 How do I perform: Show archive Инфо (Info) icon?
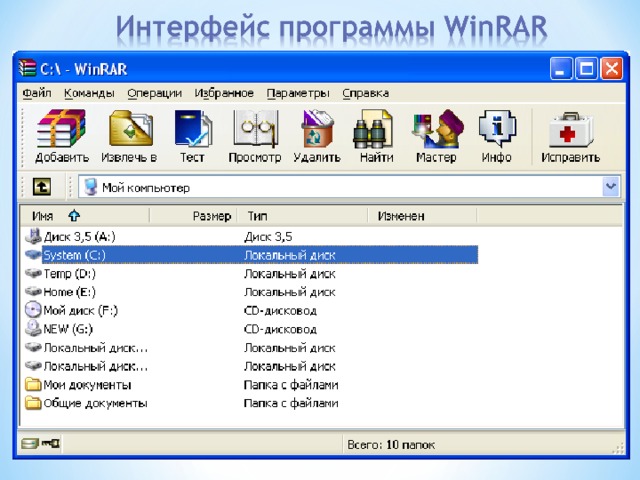point(496,135)
